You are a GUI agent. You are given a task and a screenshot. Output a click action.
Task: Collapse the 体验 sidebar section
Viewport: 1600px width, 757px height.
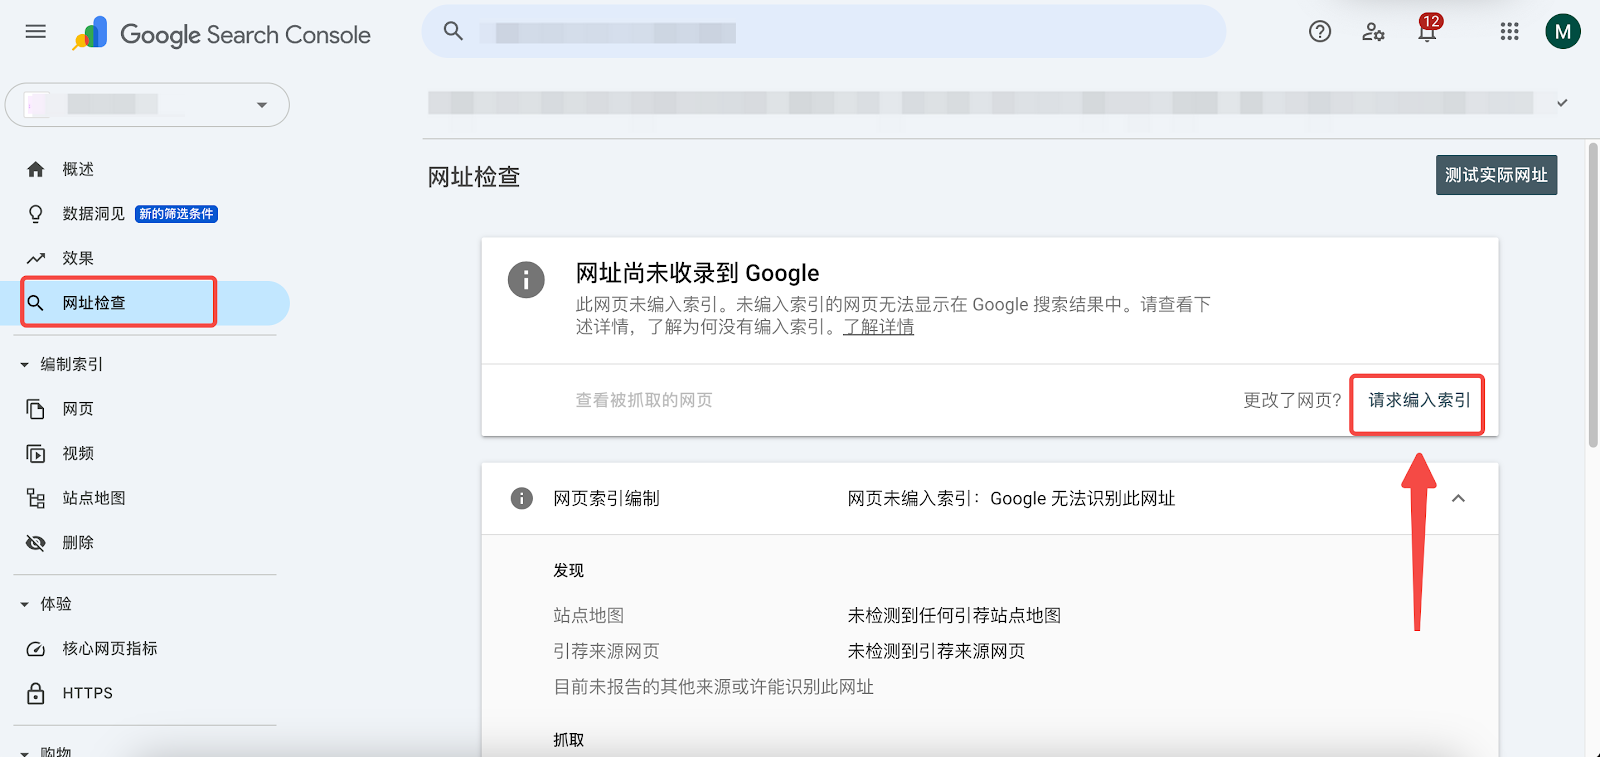tap(25, 604)
